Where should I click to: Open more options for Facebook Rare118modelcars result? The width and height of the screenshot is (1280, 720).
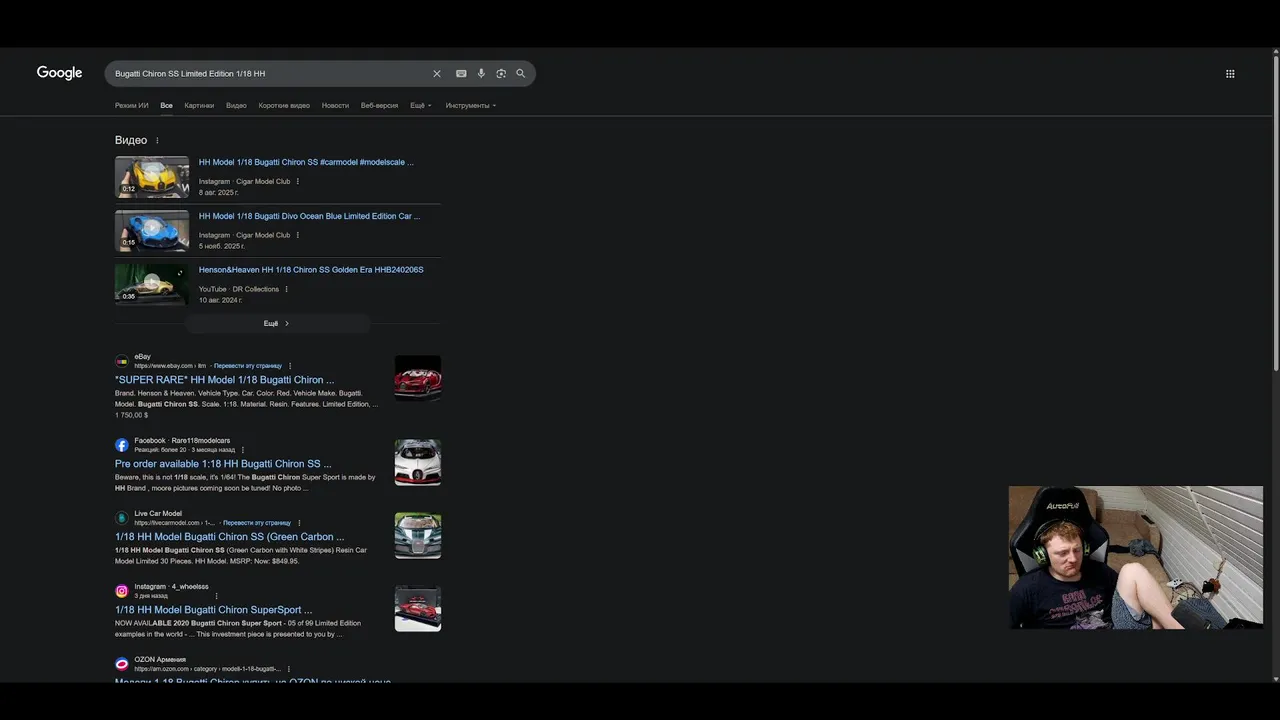[x=243, y=450]
